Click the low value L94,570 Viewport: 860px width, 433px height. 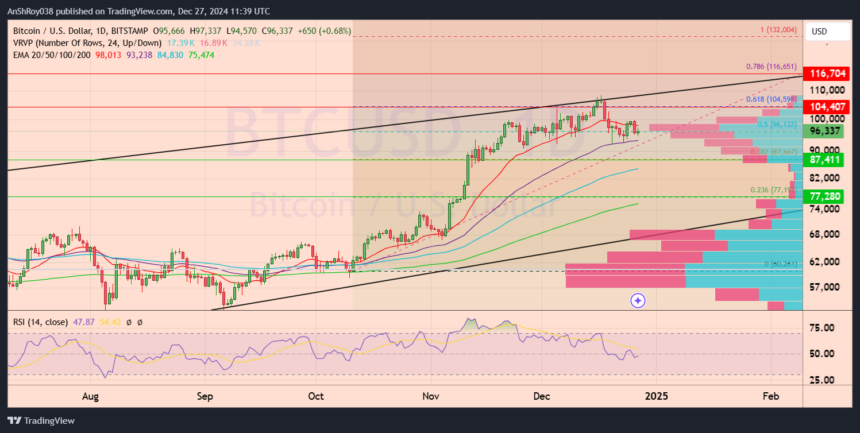pyautogui.click(x=242, y=31)
